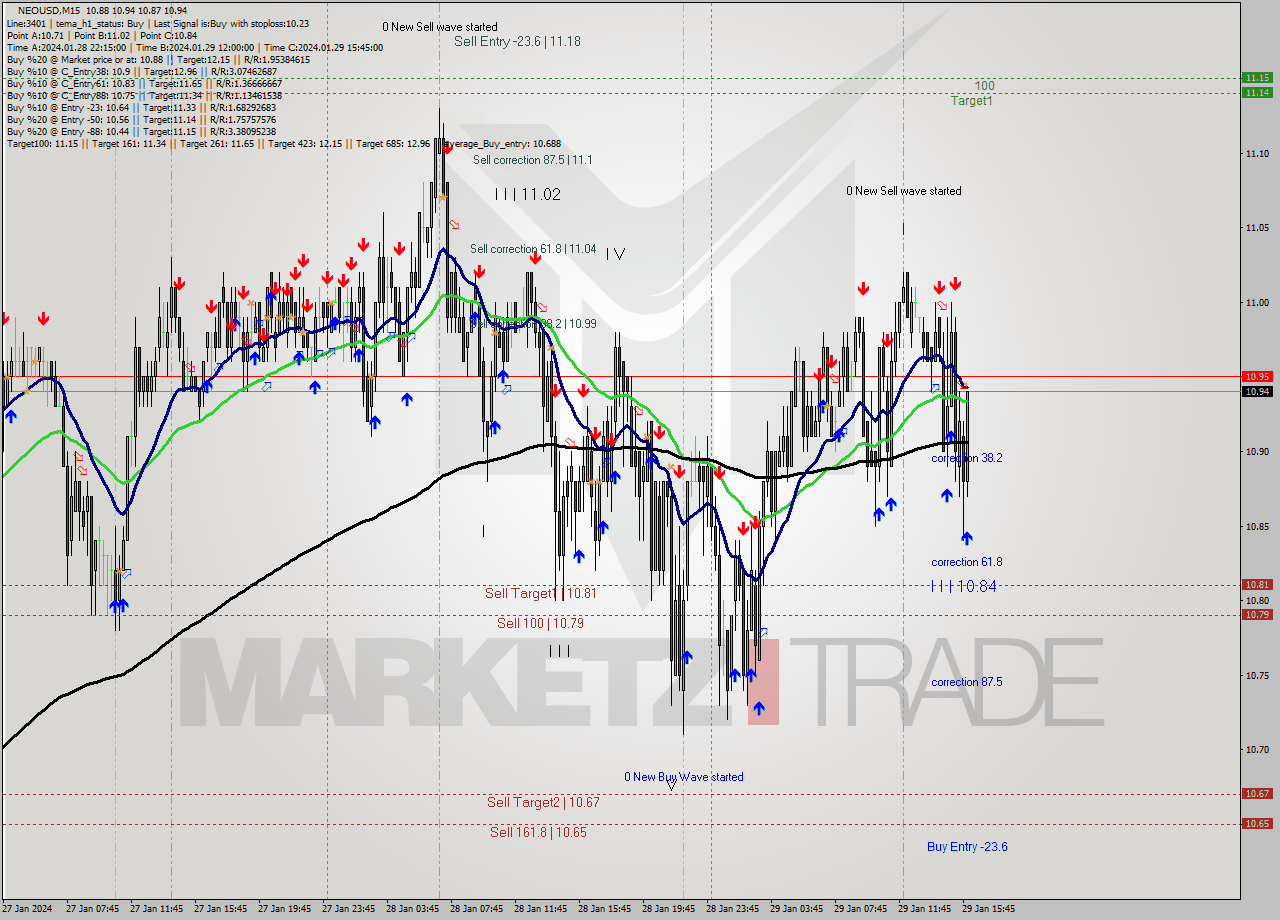Screen dimensions: 1280x920
Task: Click the blue 'correction 61.8' label
Action: tap(967, 562)
